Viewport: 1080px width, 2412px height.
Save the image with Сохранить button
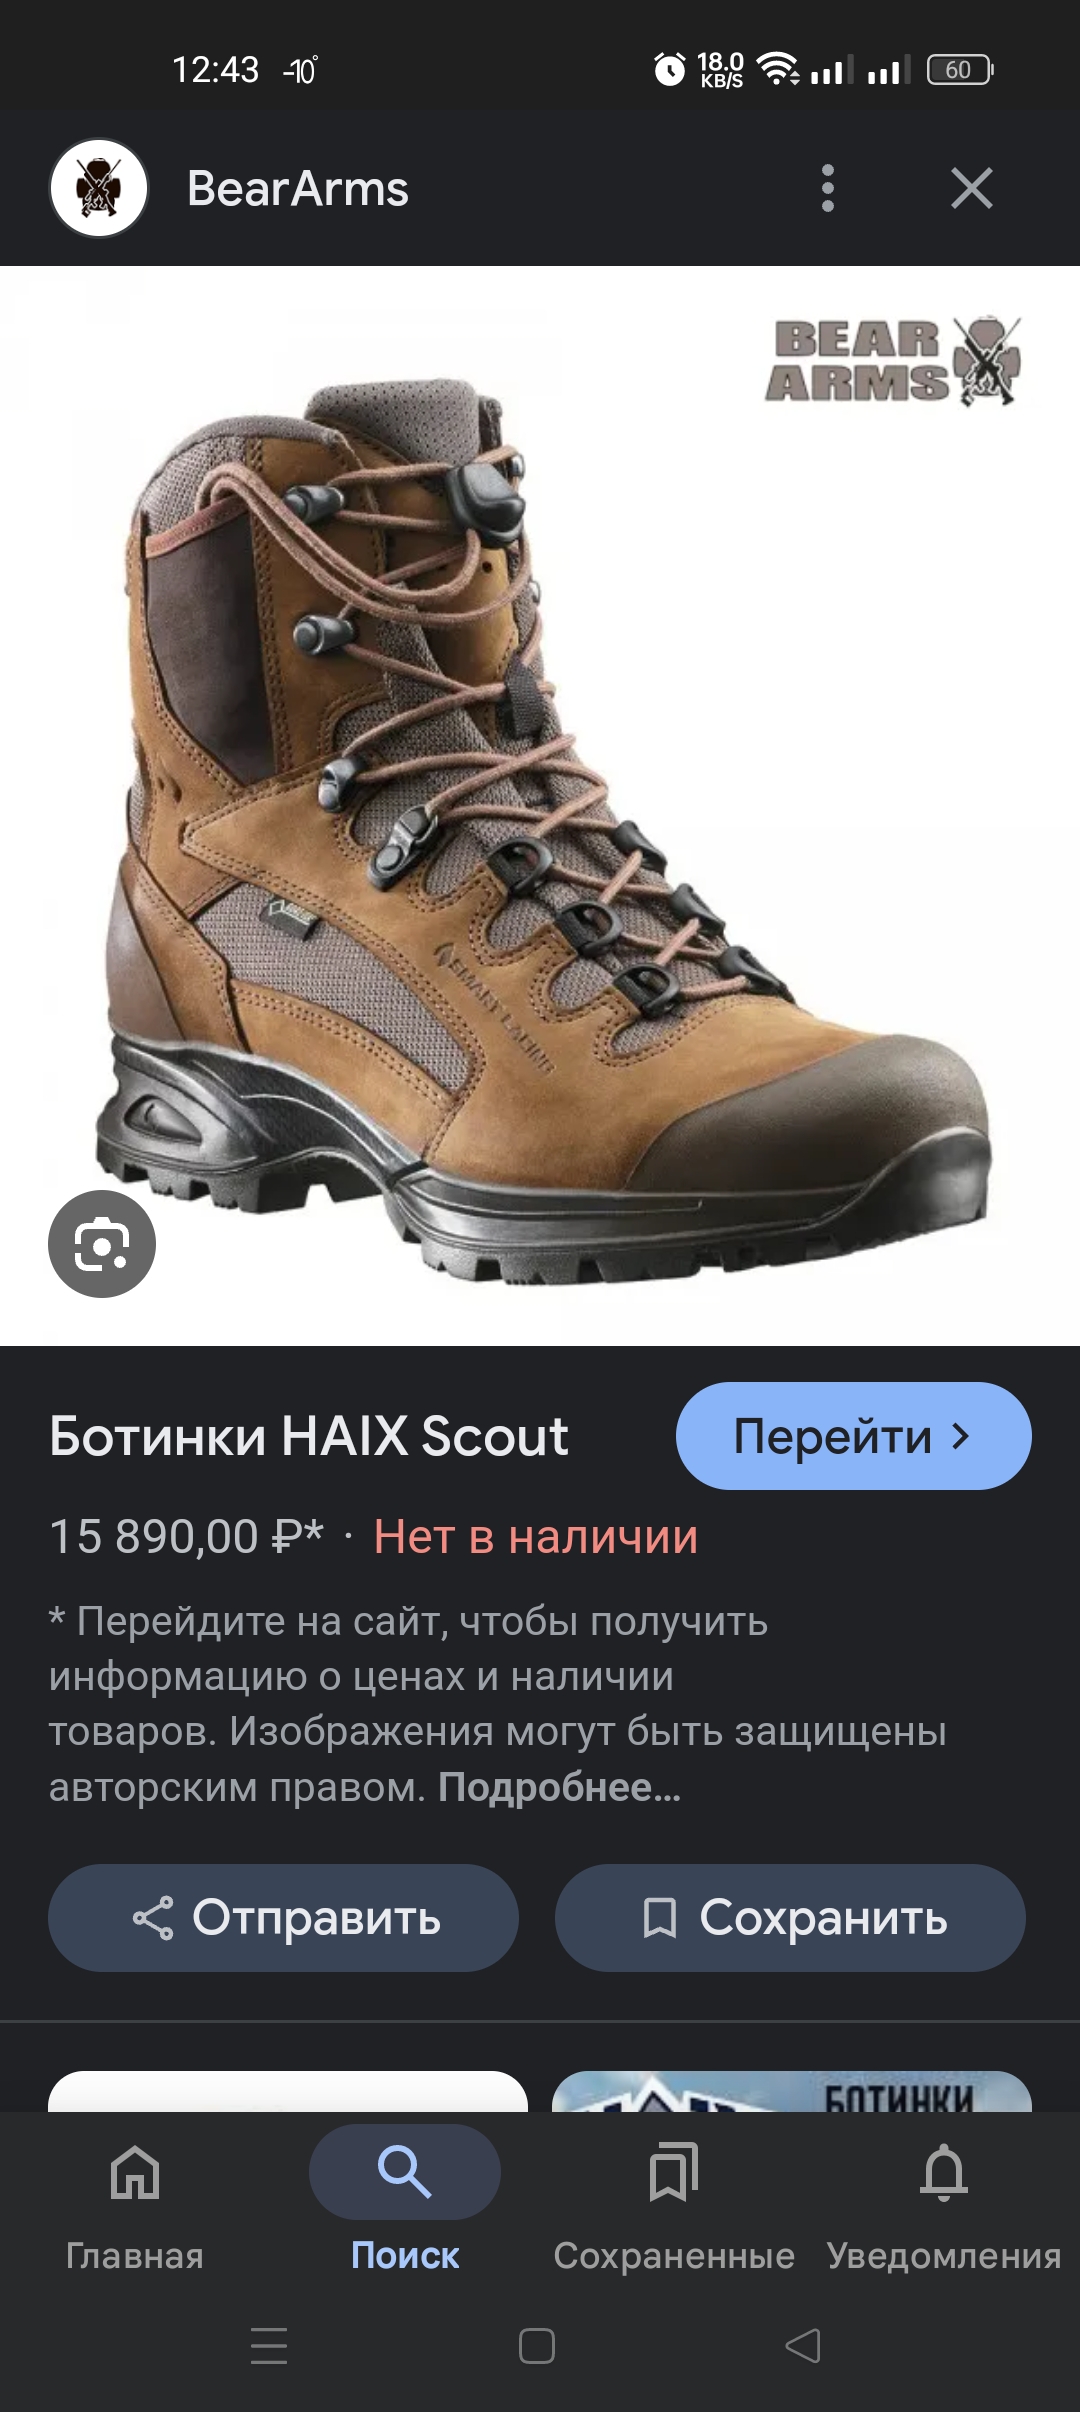click(790, 1918)
